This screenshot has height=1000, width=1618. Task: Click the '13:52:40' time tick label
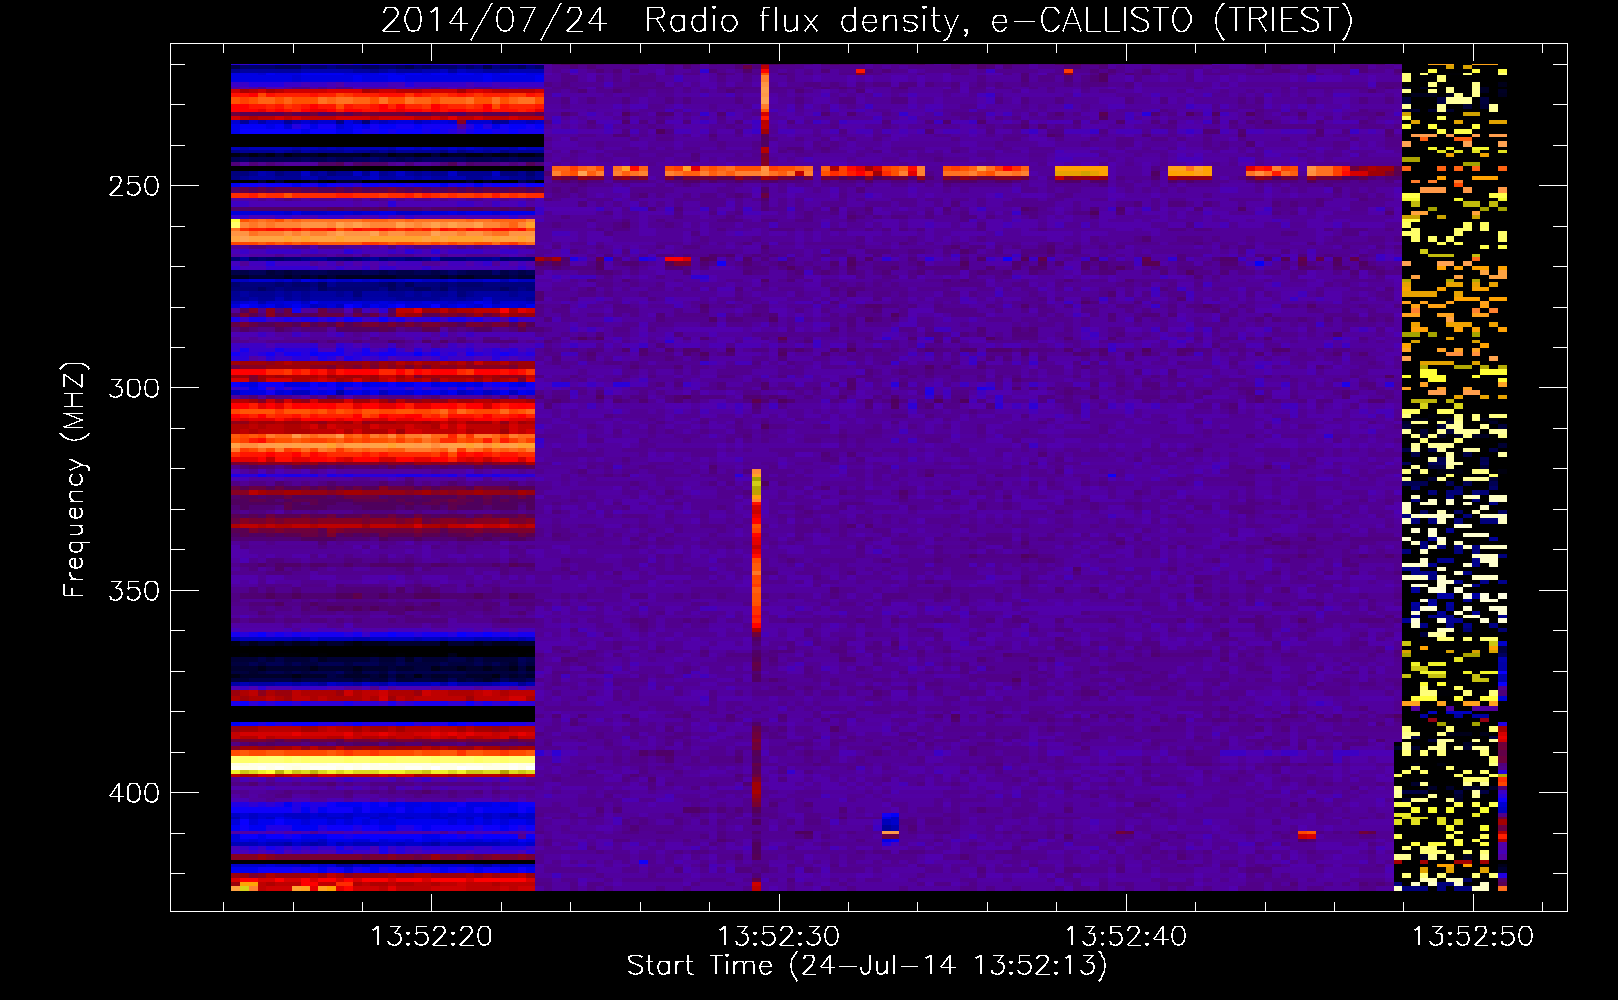1126,936
